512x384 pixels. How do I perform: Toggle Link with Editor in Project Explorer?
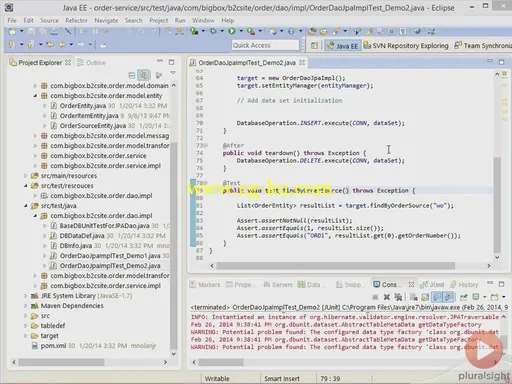click(144, 75)
